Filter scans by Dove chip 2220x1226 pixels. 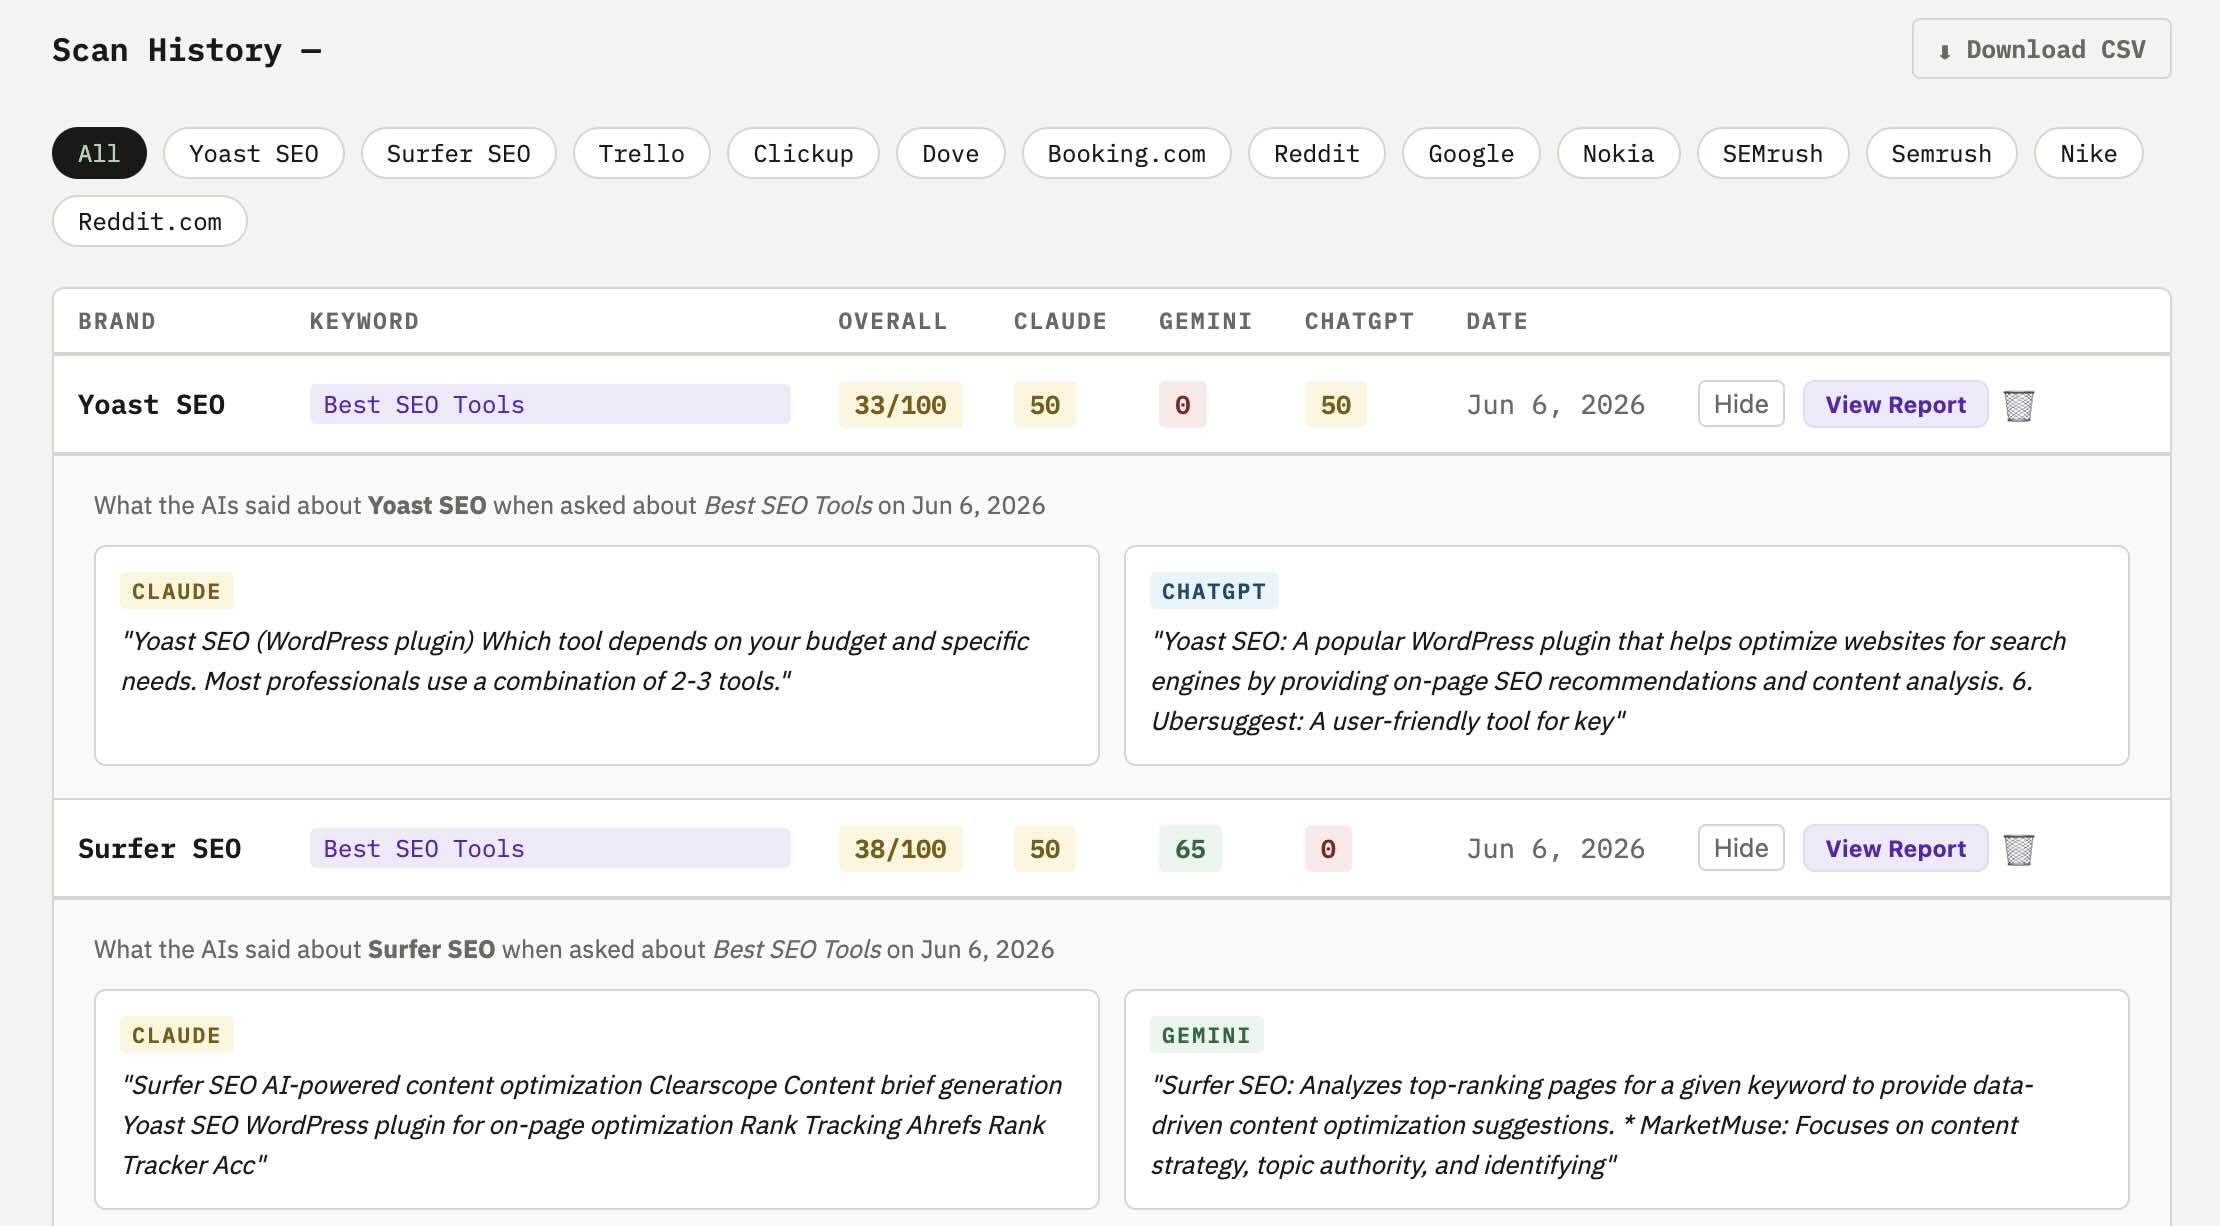point(950,153)
